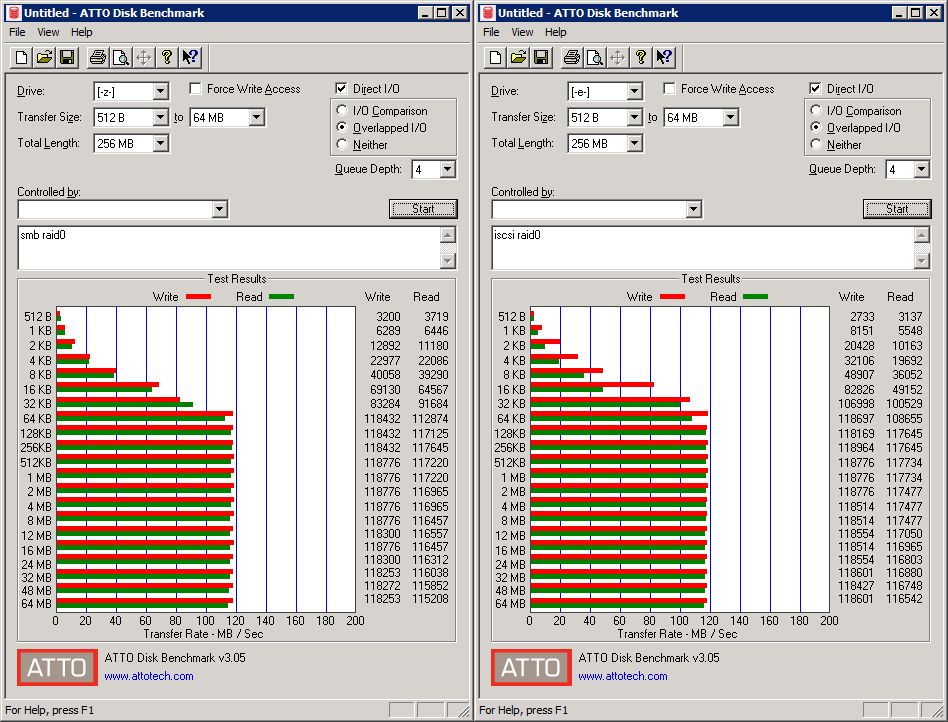Start the benchmark in iscsi raid0 window

point(897,209)
